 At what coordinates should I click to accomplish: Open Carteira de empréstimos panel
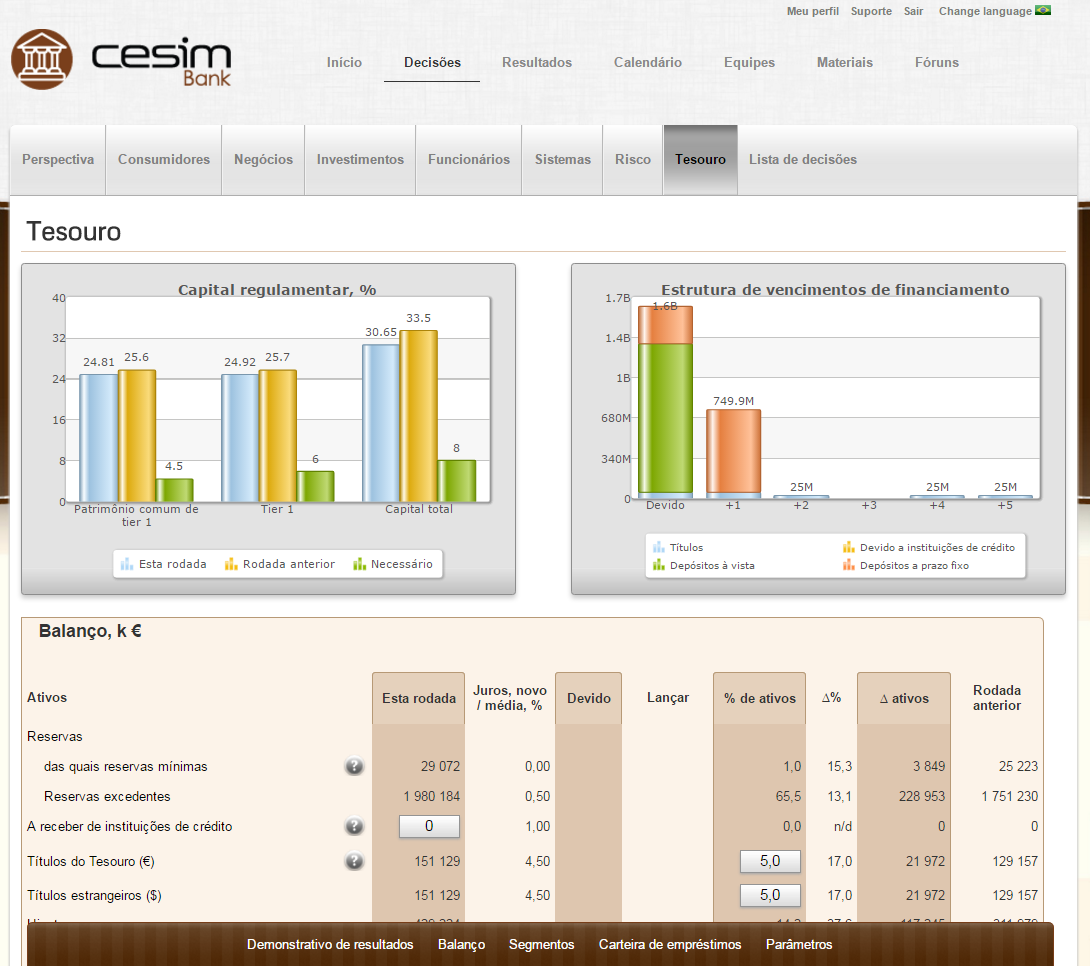[670, 945]
